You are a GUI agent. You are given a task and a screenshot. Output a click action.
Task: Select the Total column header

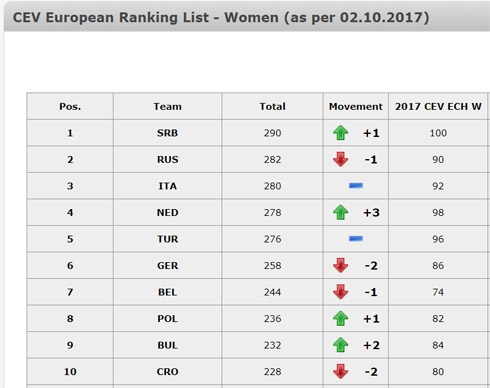pyautogui.click(x=272, y=106)
